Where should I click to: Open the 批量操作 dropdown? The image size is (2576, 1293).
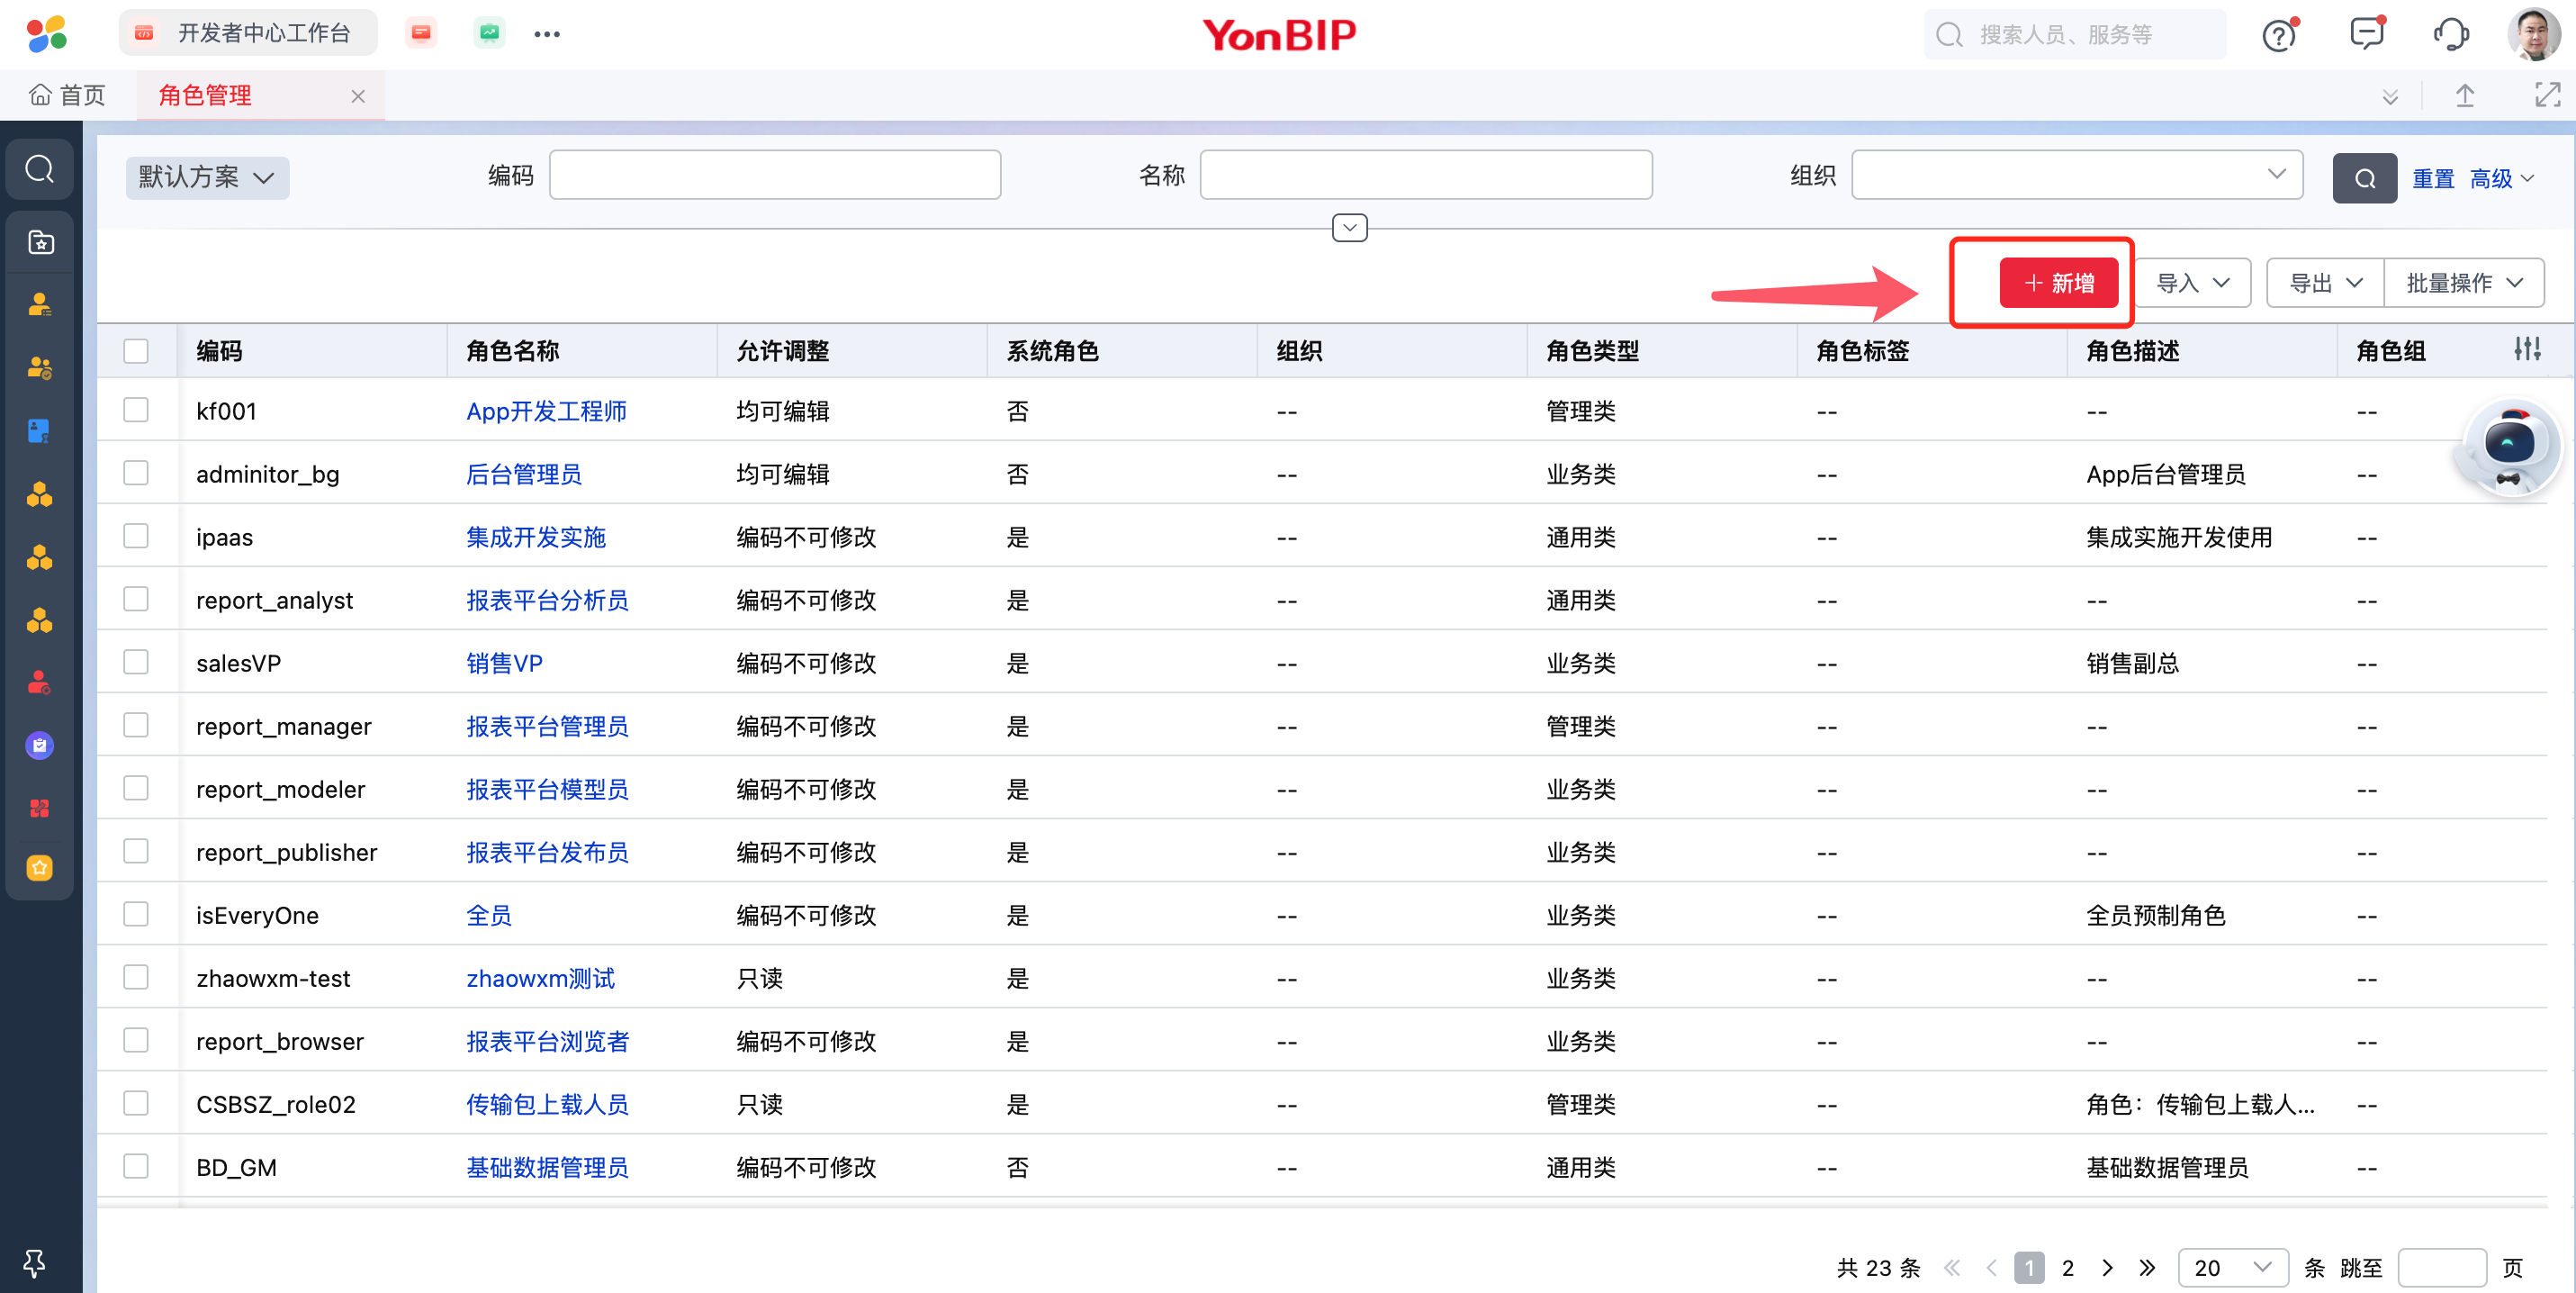pos(2463,283)
